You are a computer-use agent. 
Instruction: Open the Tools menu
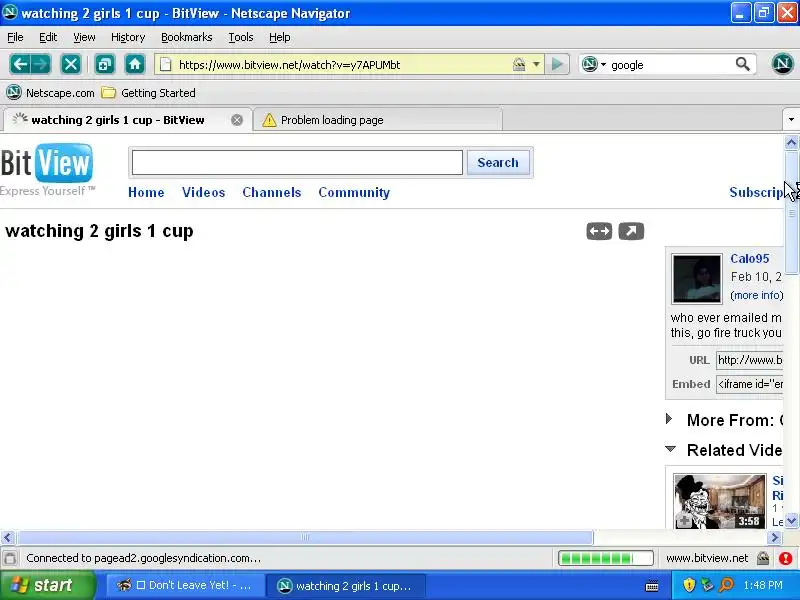pyautogui.click(x=241, y=37)
